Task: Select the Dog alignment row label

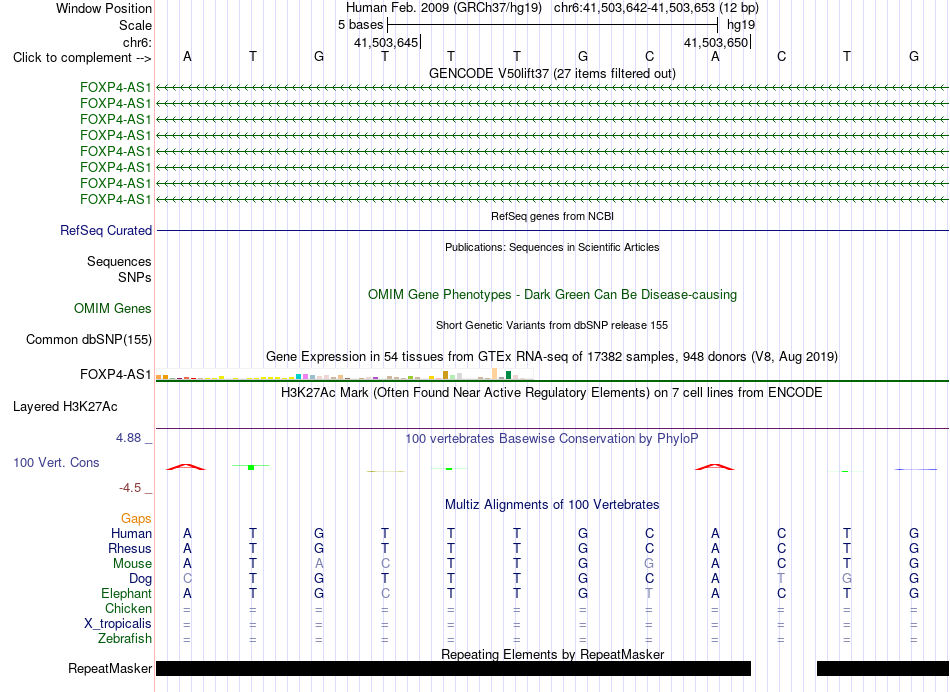Action: [141, 579]
